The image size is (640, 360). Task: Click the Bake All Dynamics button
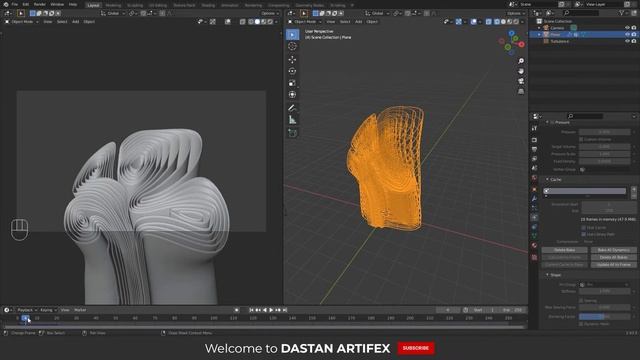613,250
